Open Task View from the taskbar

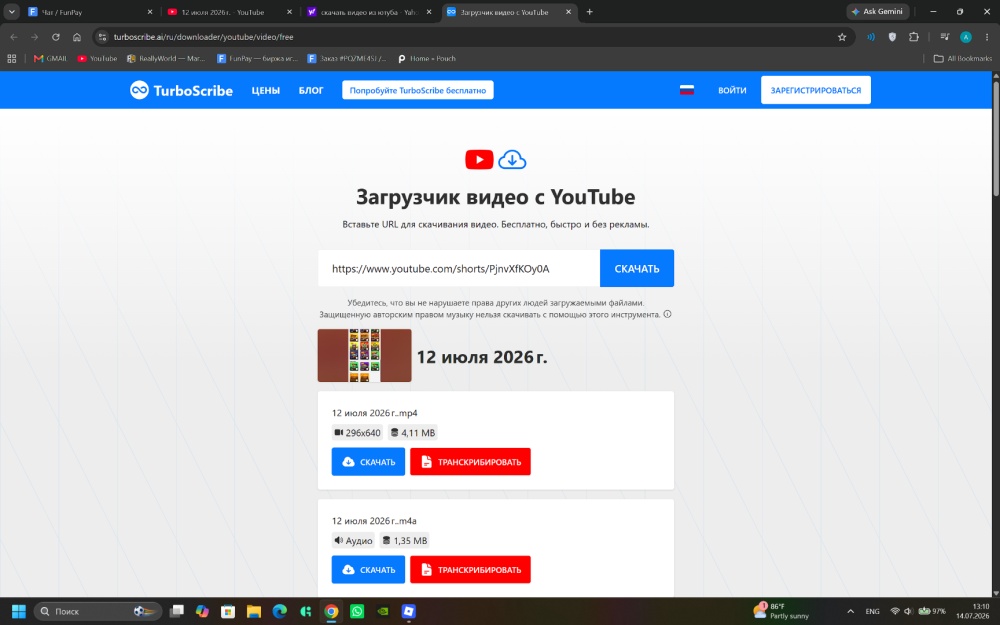[x=177, y=611]
